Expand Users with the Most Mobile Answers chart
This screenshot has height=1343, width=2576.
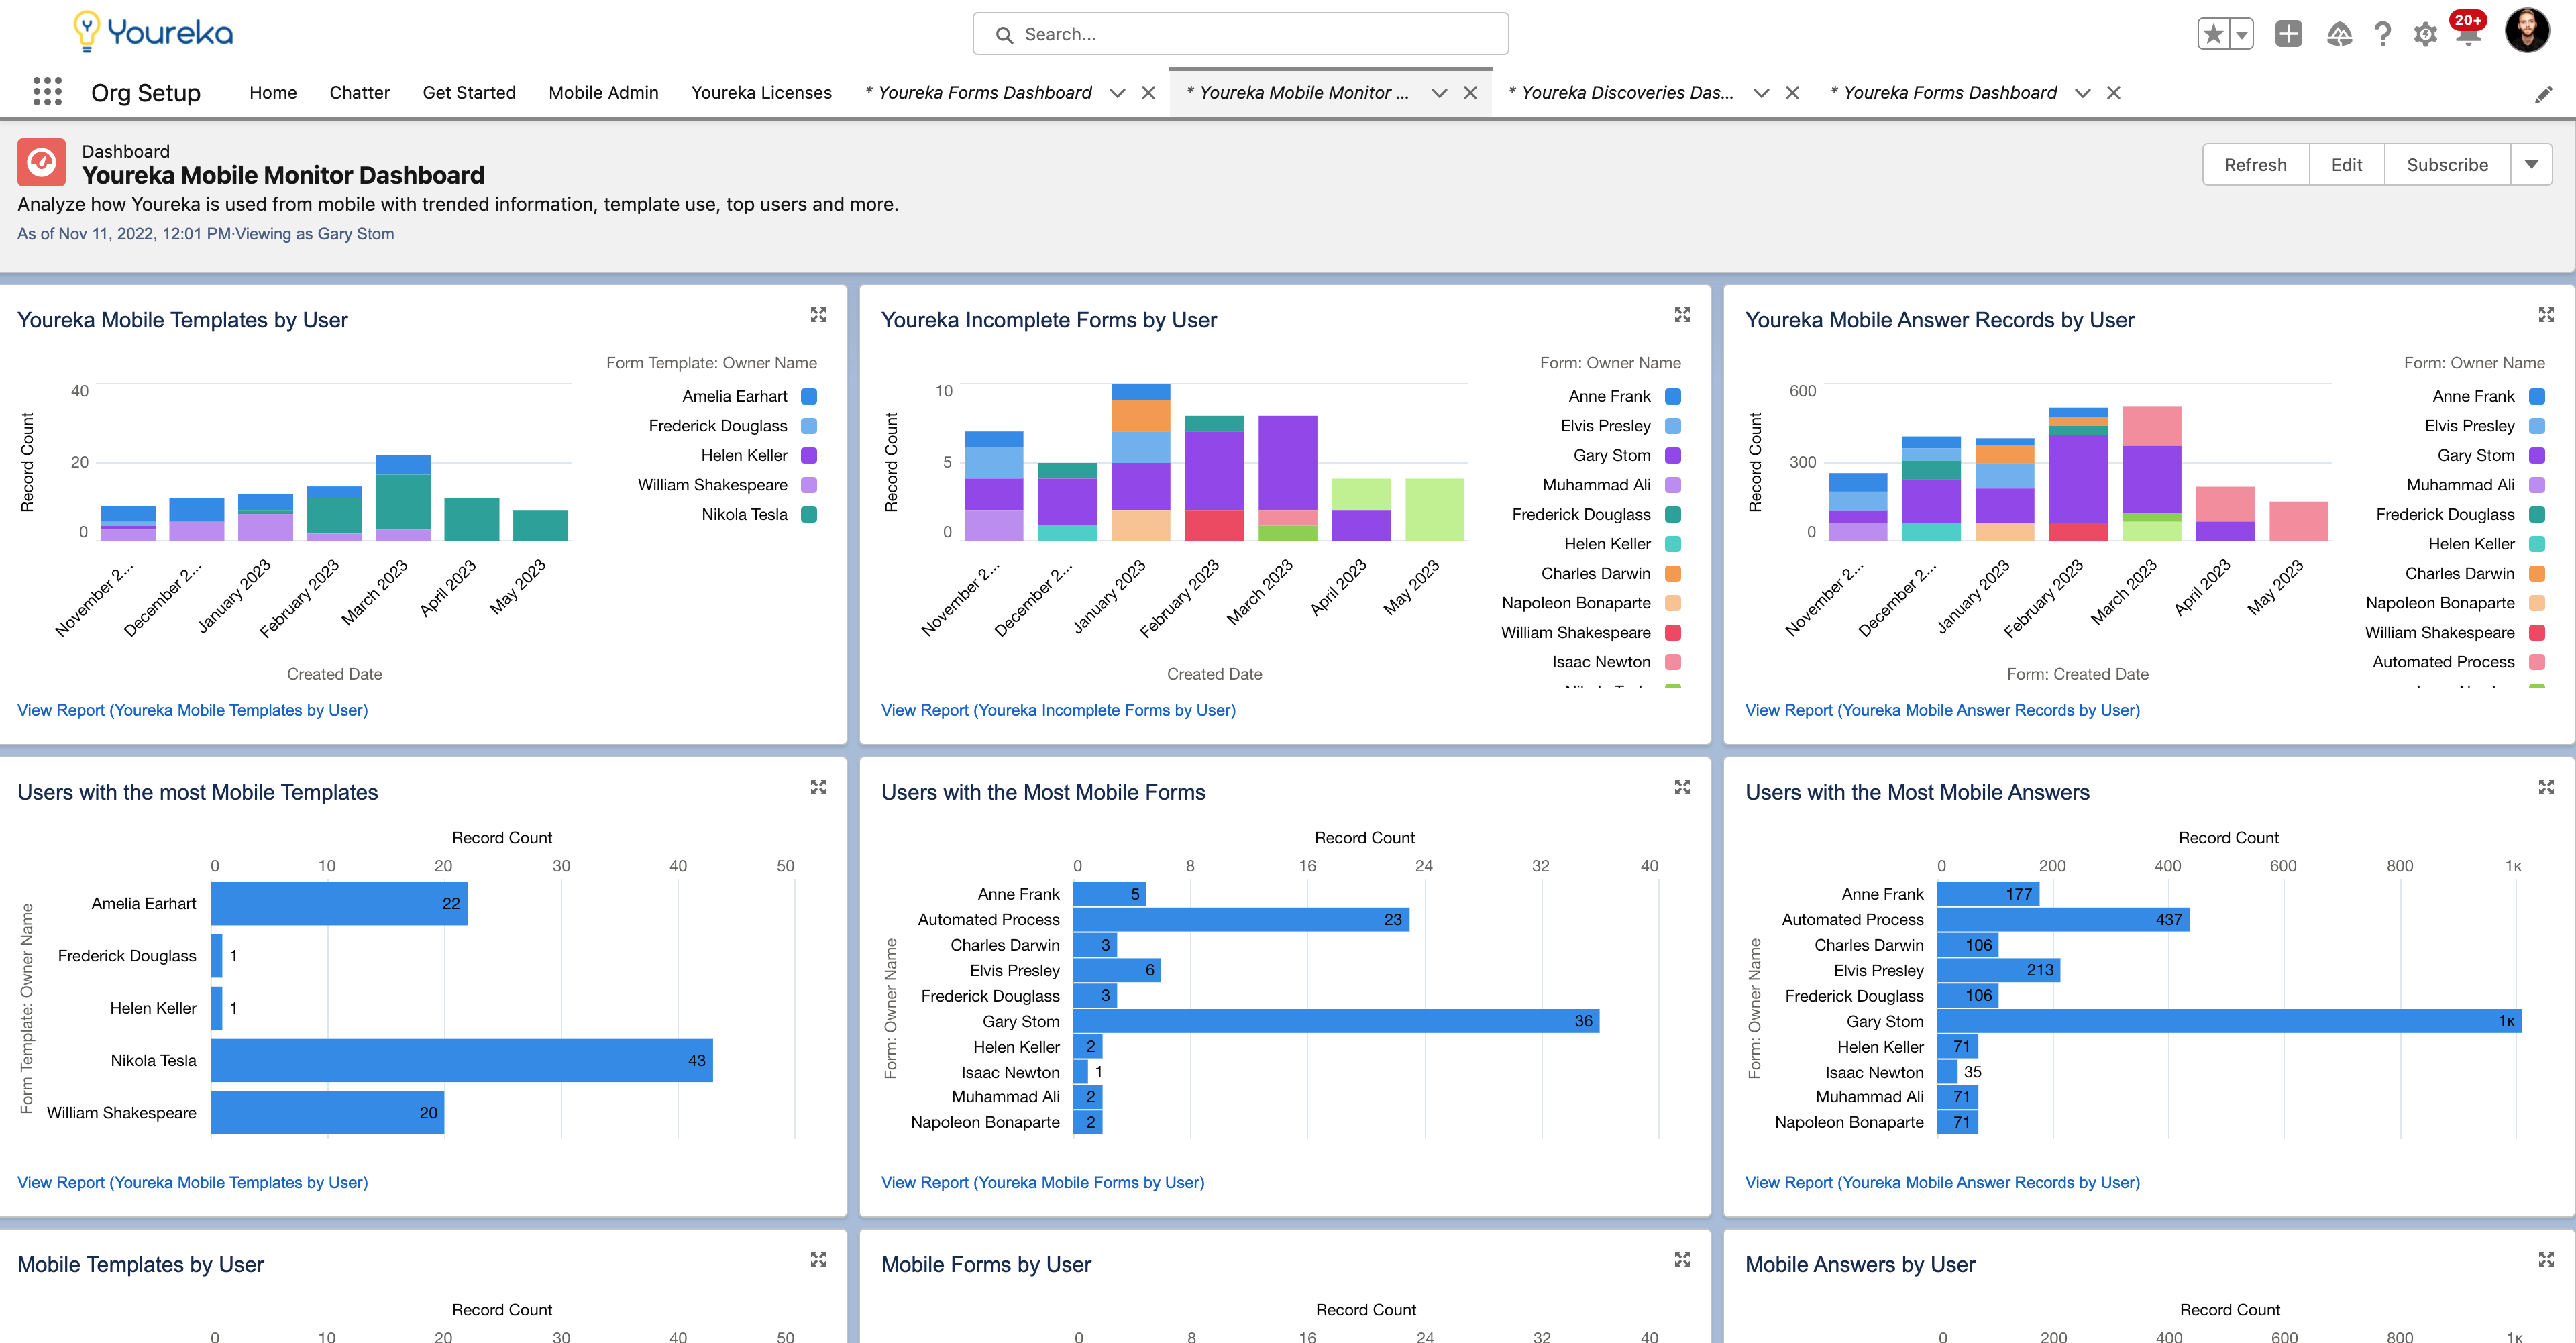coord(2546,787)
